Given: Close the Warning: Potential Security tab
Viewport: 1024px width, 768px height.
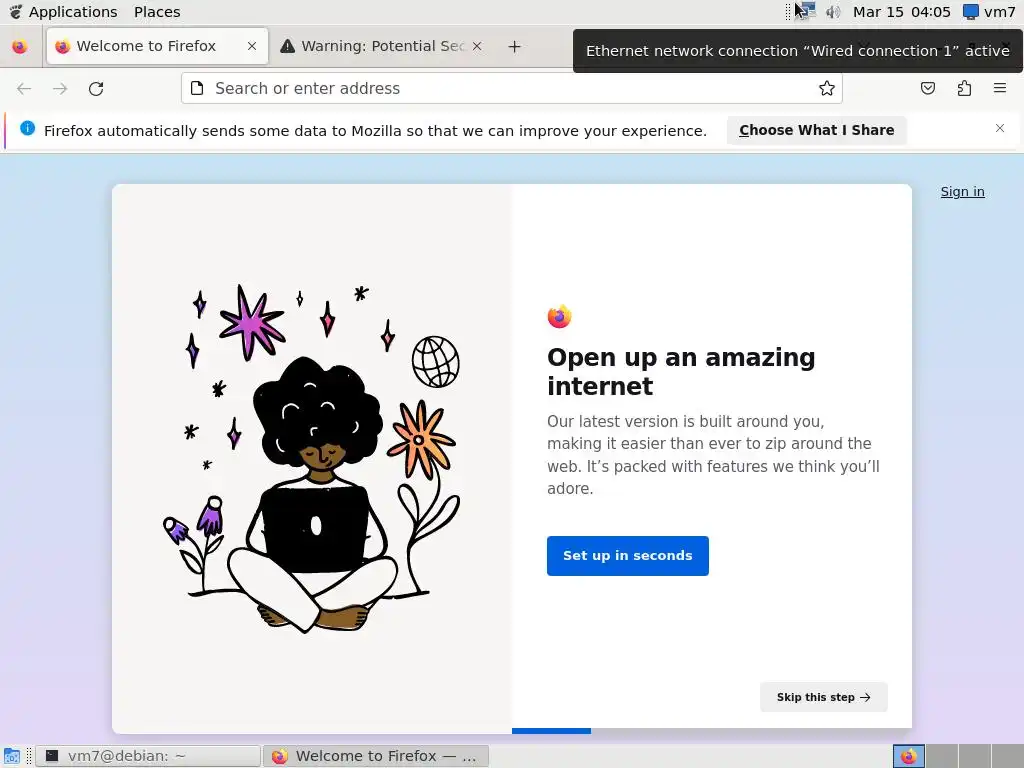Looking at the screenshot, I should pos(477,46).
